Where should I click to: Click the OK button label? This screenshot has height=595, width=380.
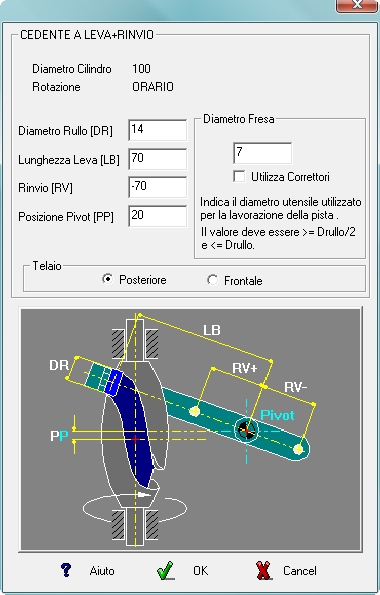(x=200, y=571)
